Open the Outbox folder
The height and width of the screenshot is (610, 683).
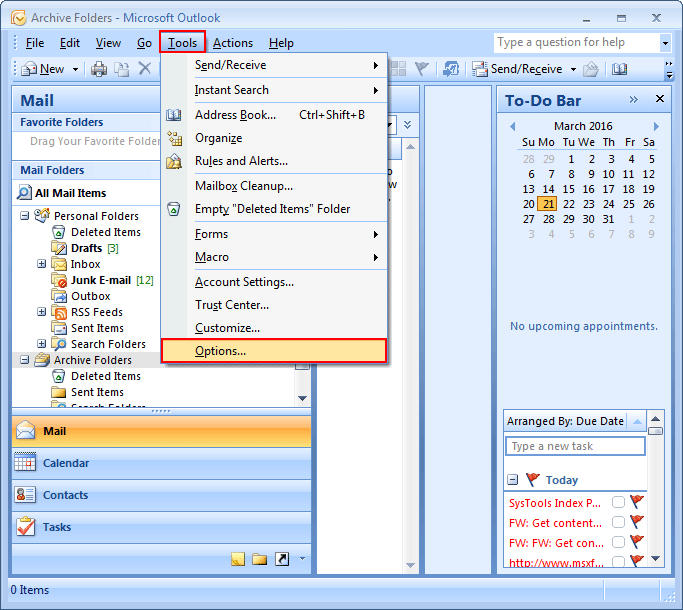tap(91, 296)
